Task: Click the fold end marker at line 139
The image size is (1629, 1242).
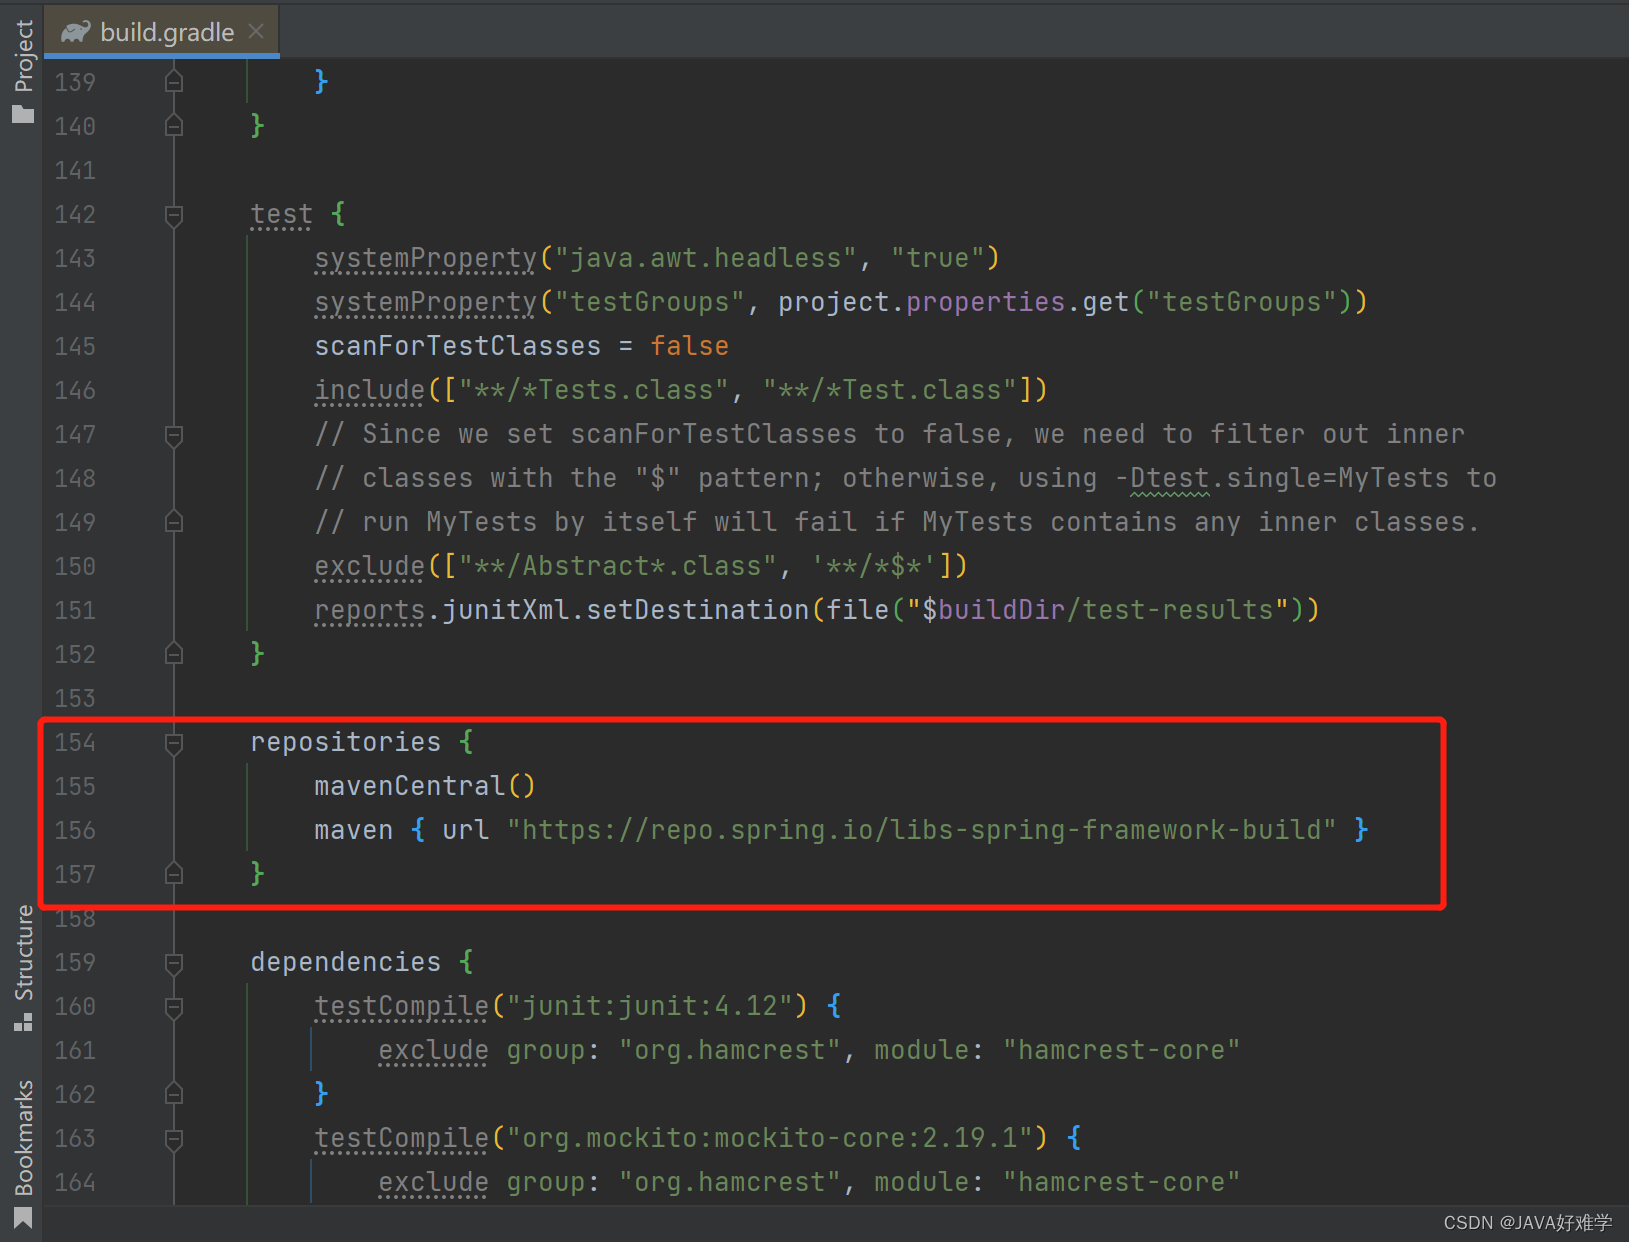Action: click(x=174, y=82)
